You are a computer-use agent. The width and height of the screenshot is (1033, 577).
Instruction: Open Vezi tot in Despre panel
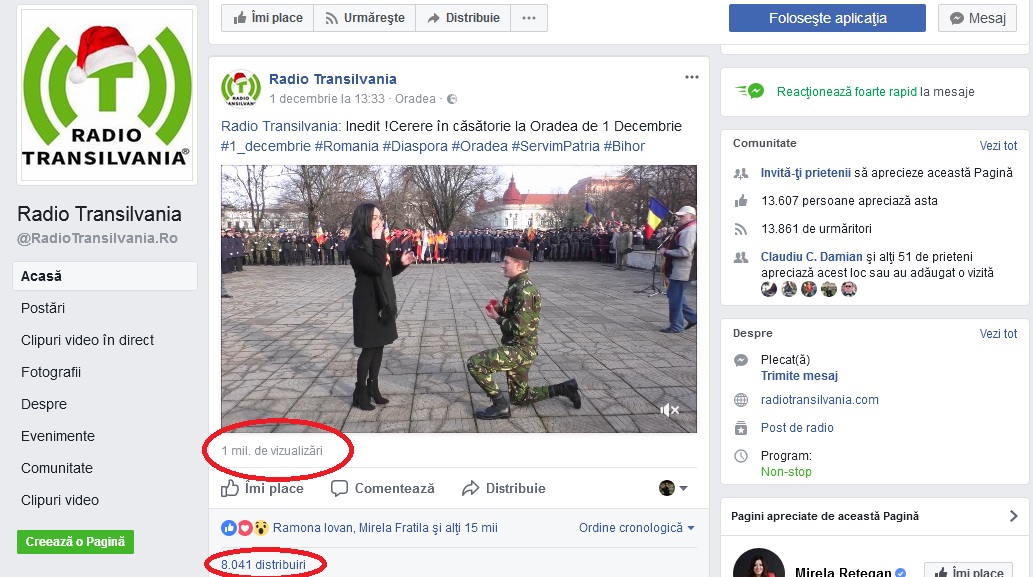tap(998, 334)
